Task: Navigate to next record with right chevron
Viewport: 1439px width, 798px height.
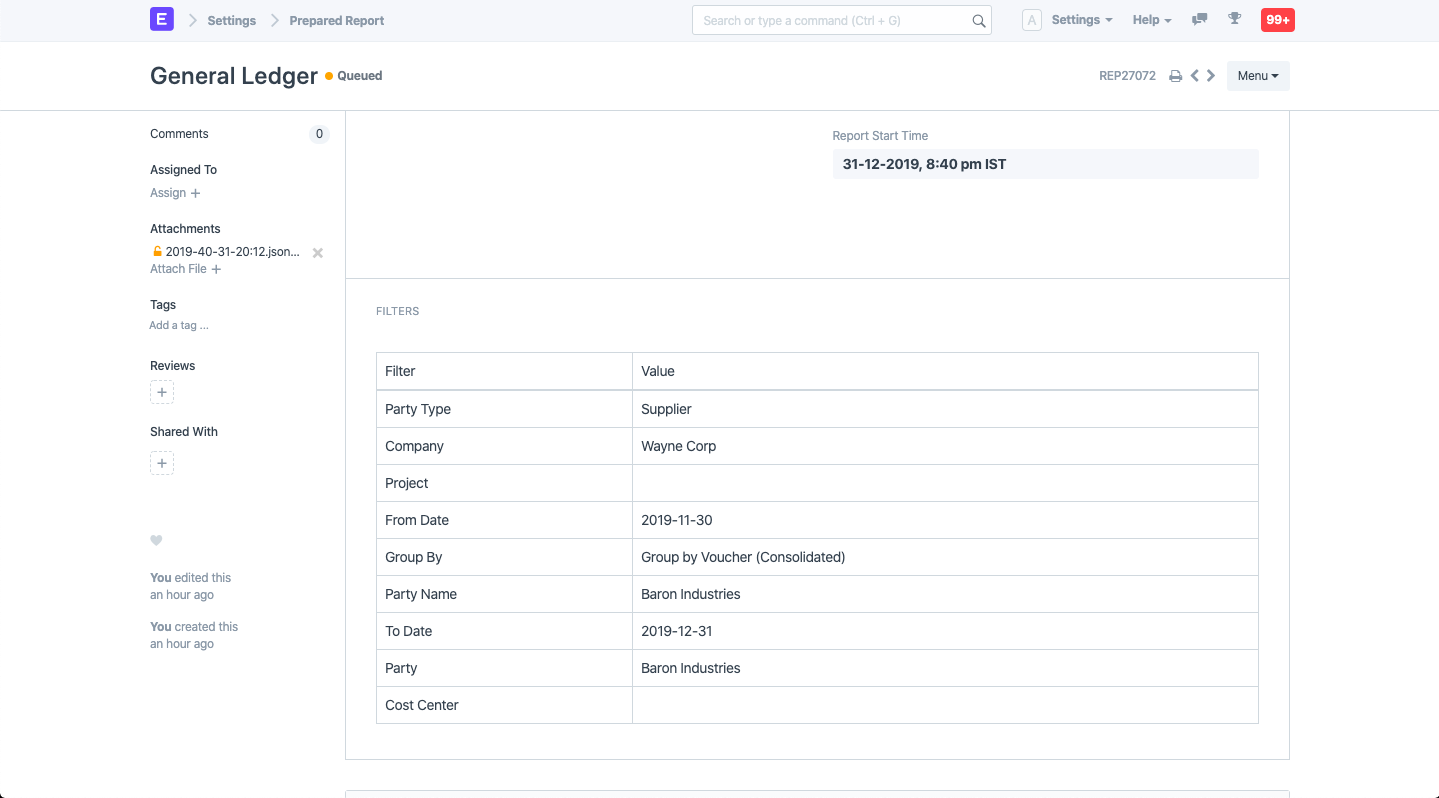Action: (1210, 75)
